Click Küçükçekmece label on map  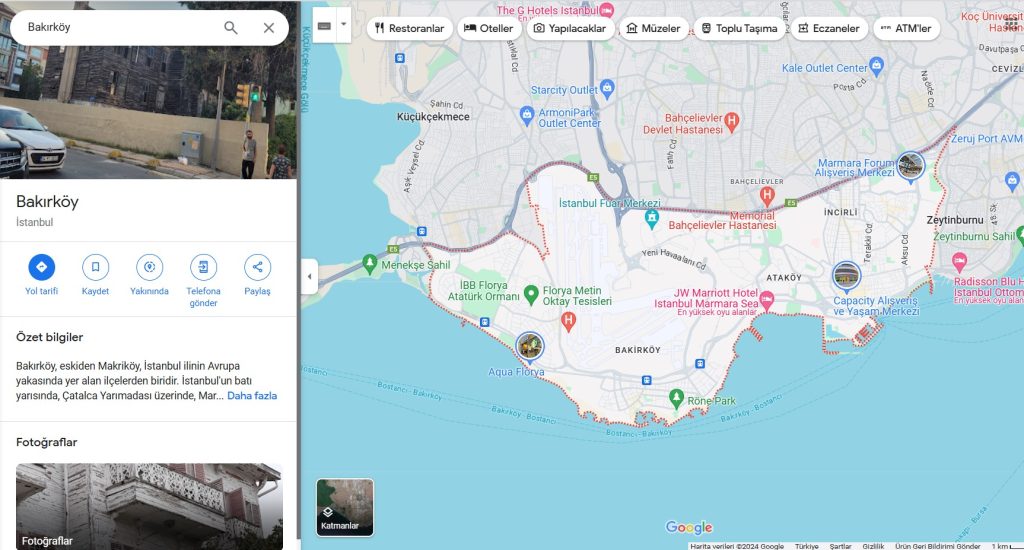pos(433,117)
